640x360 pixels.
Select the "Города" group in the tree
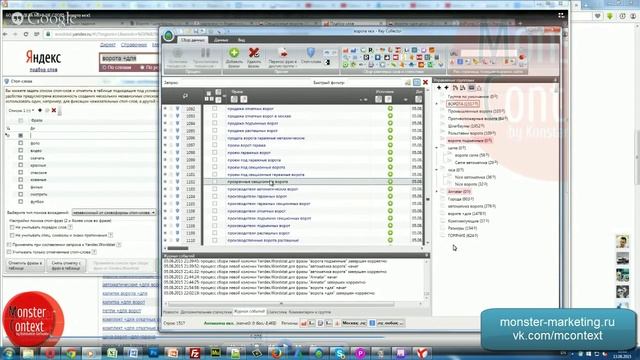click(x=460, y=199)
